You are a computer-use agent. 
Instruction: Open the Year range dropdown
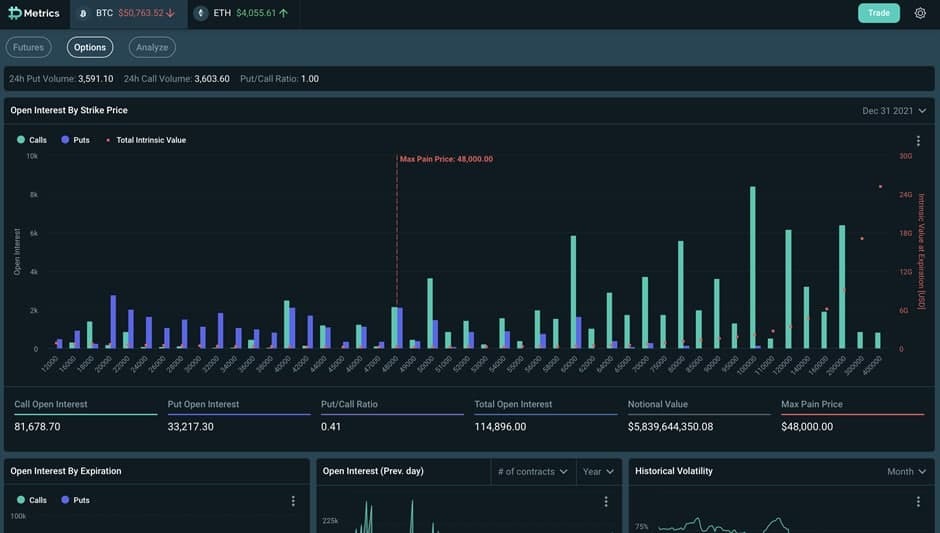pos(598,472)
